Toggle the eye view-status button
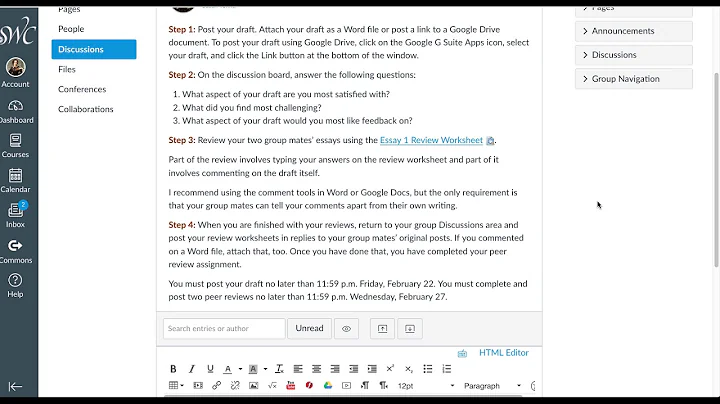The height and width of the screenshot is (404, 720). (346, 328)
